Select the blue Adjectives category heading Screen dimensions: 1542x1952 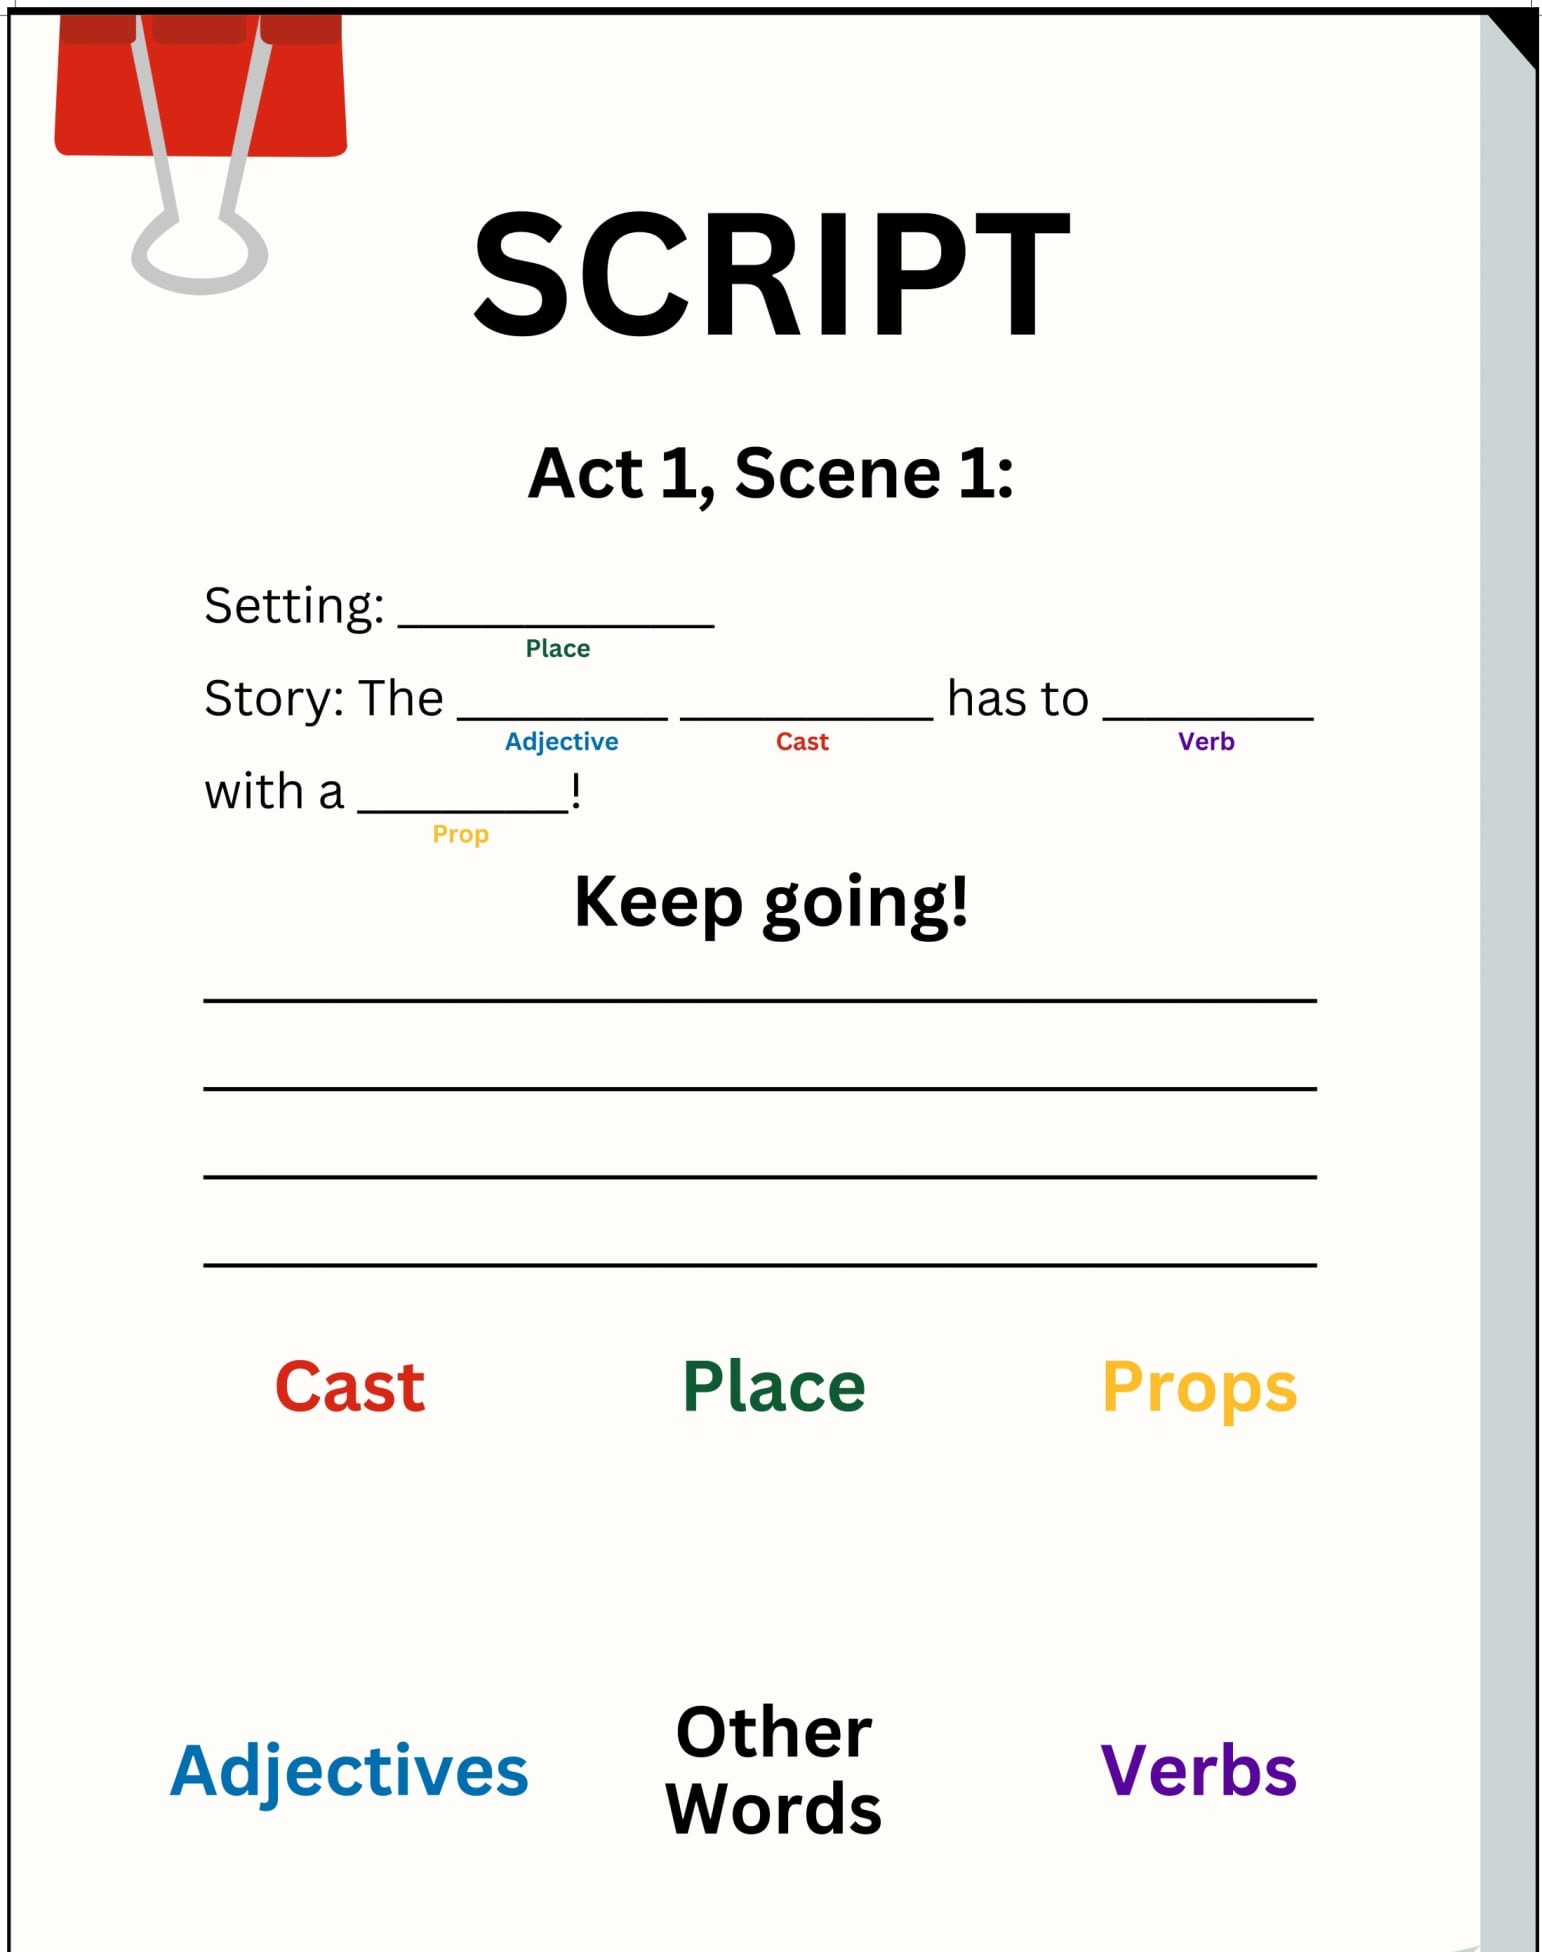tap(349, 1773)
